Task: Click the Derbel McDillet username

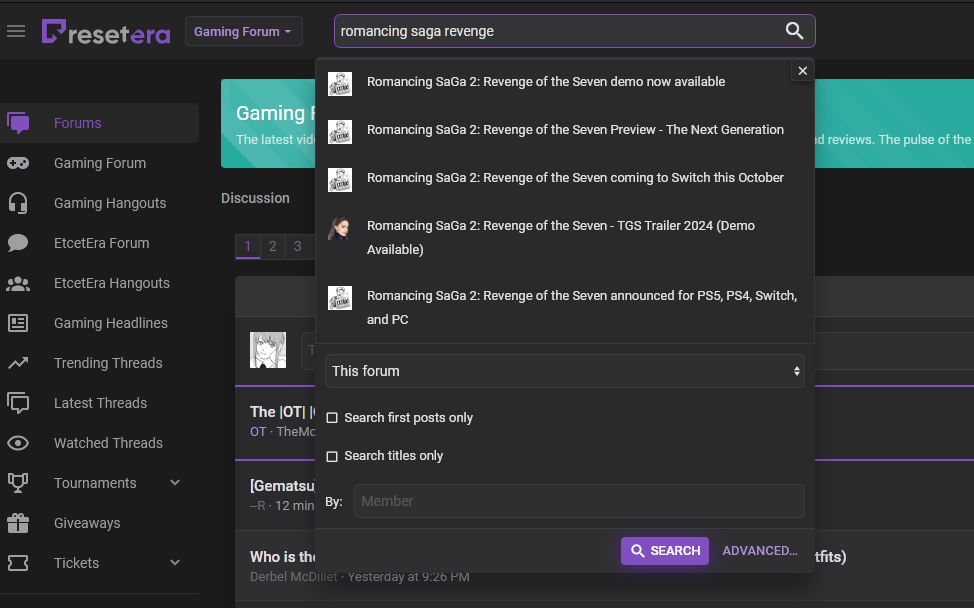Action: (x=293, y=577)
